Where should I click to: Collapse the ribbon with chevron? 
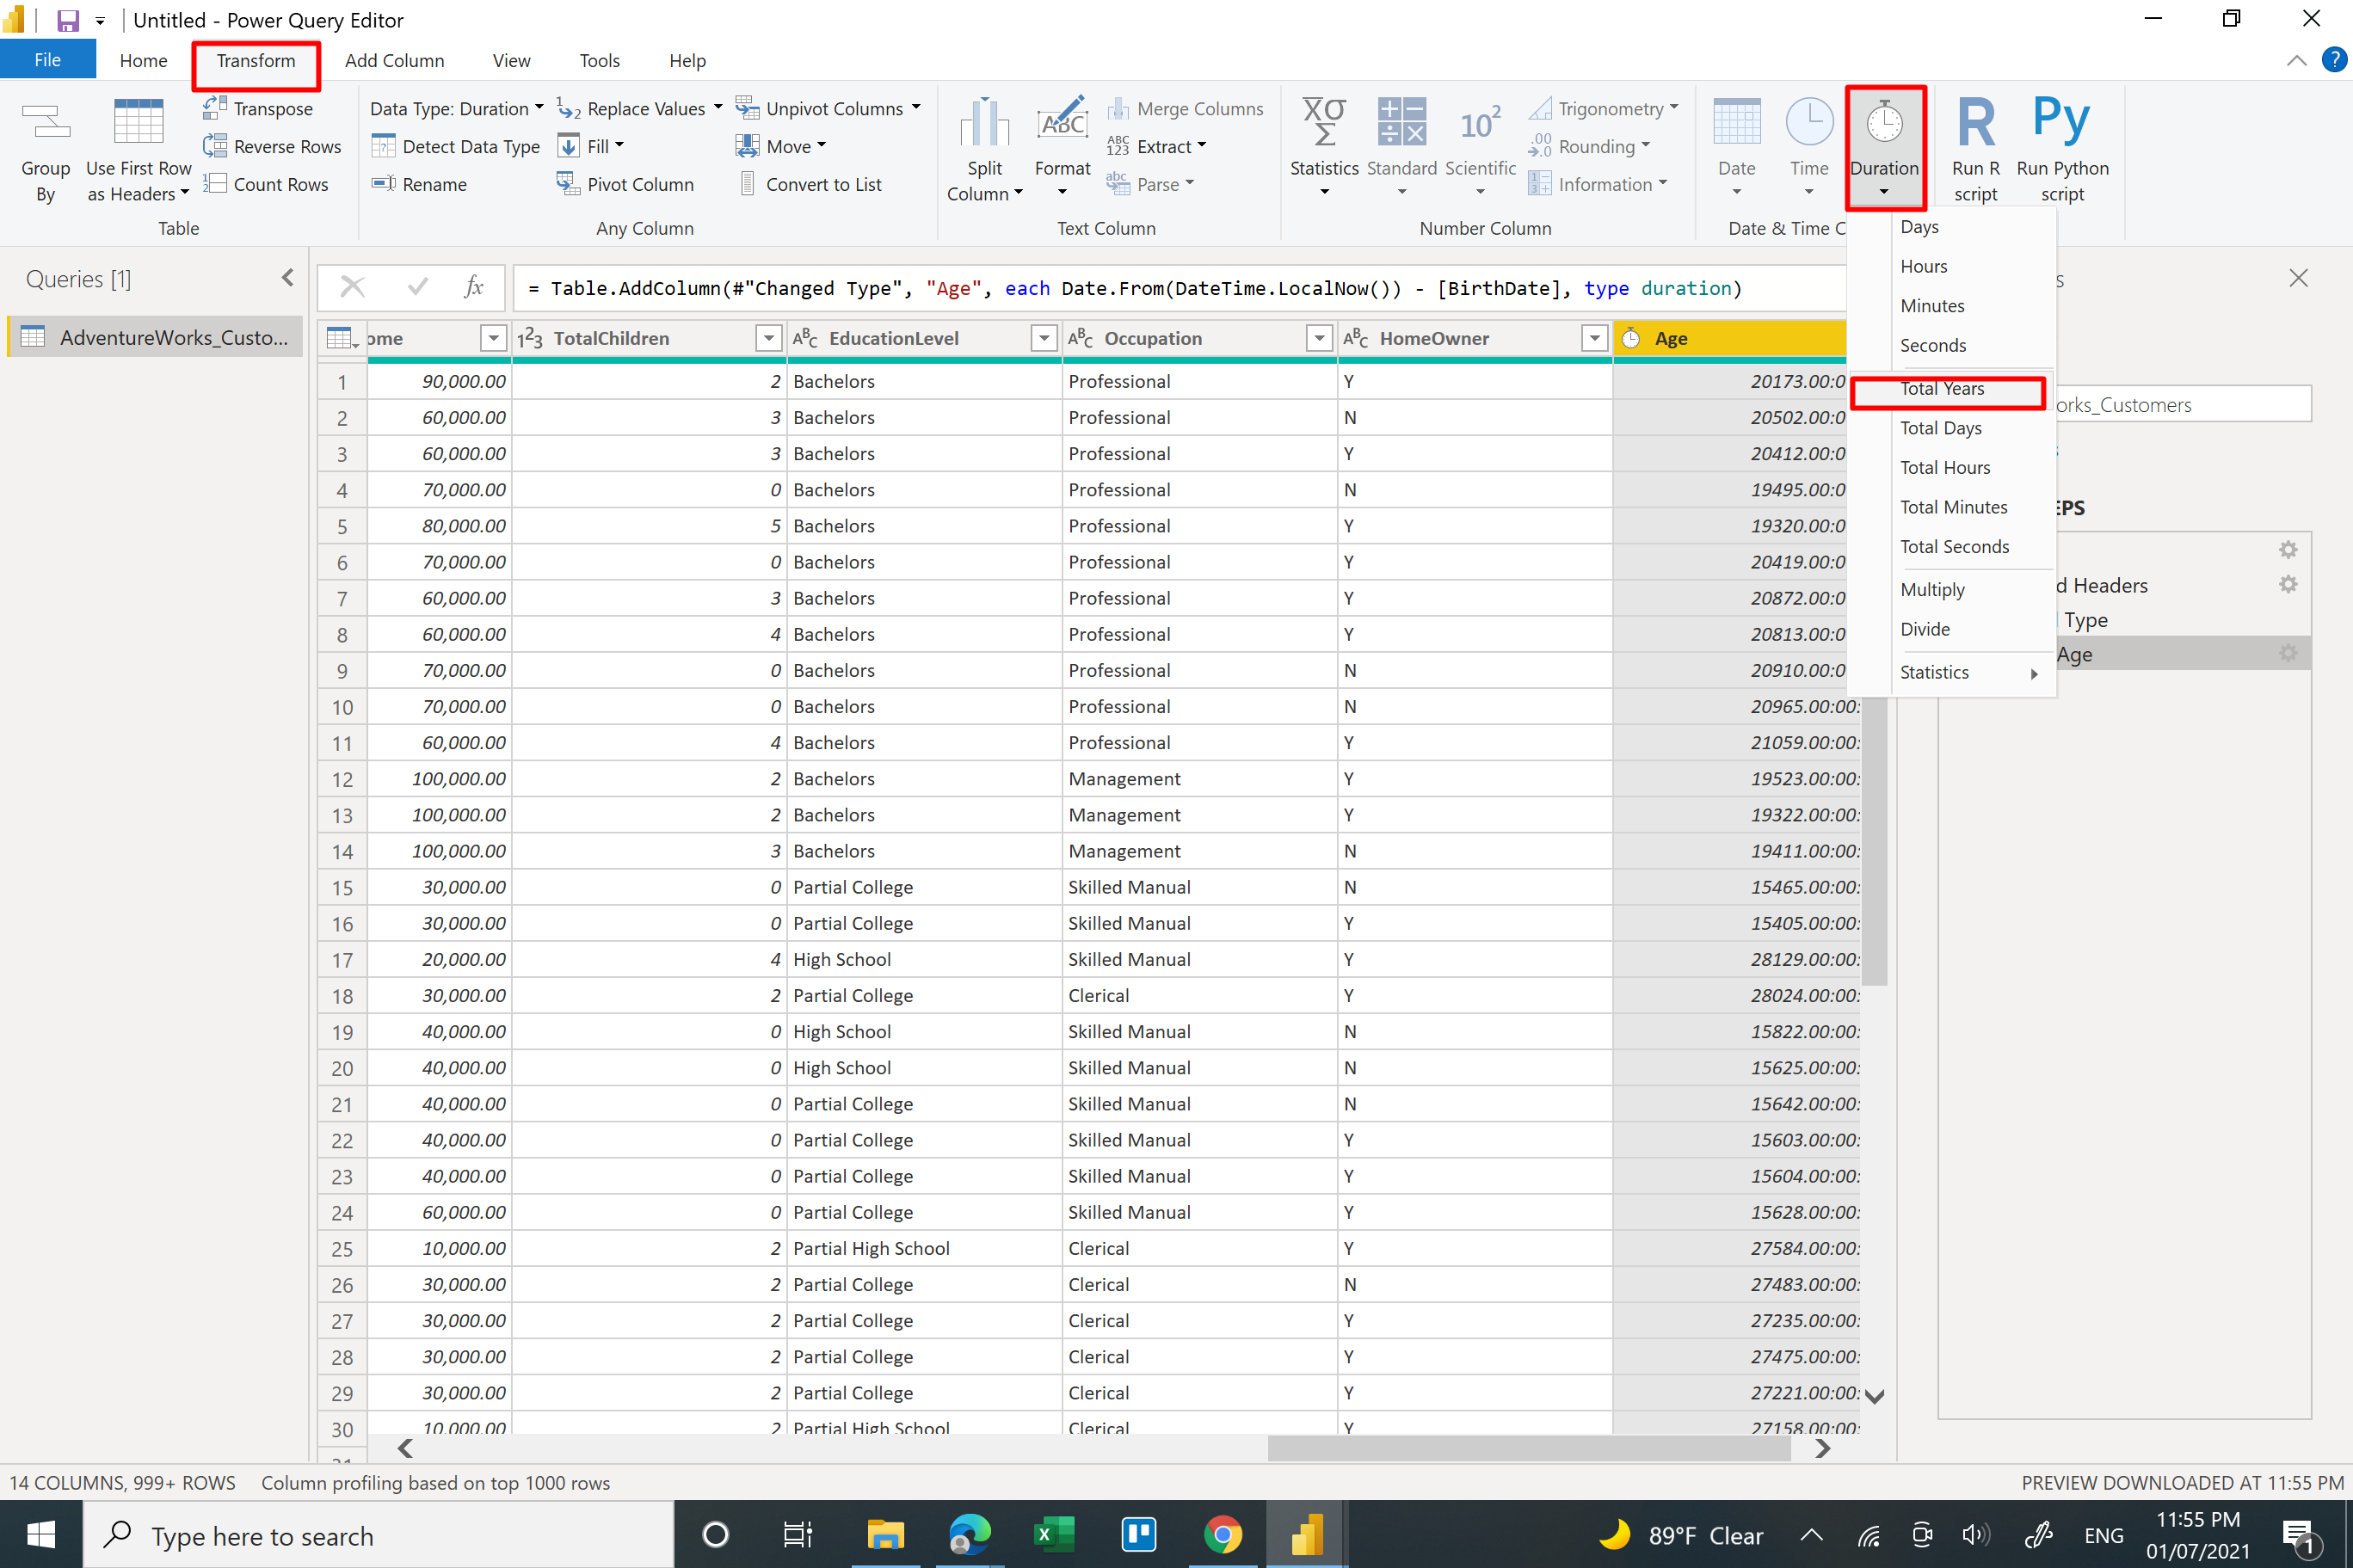2296,60
